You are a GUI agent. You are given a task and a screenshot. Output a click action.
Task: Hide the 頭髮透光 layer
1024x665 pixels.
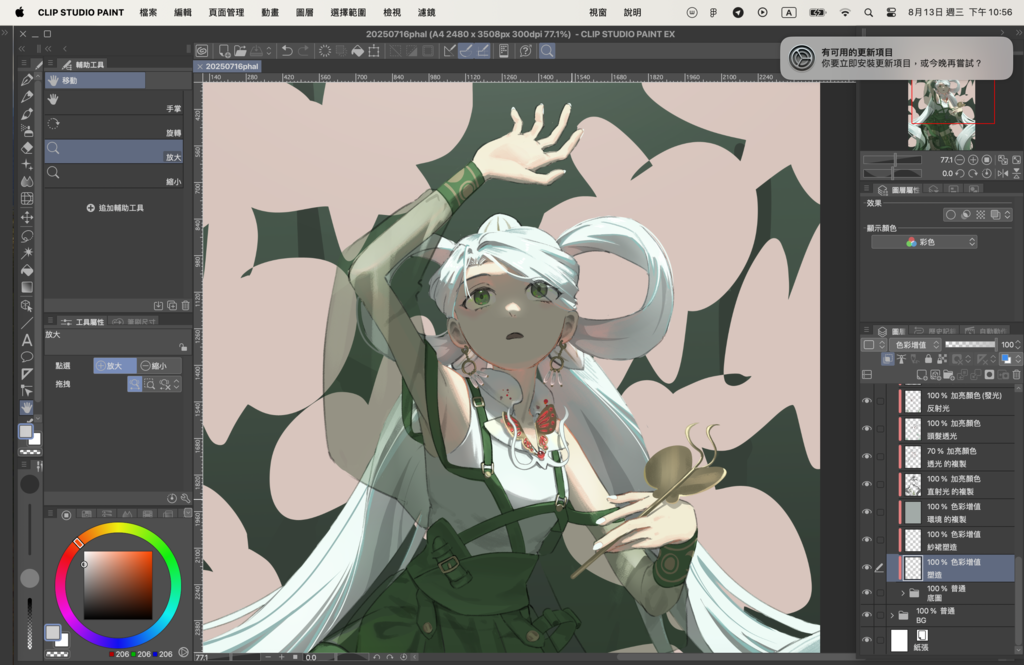[x=867, y=429]
